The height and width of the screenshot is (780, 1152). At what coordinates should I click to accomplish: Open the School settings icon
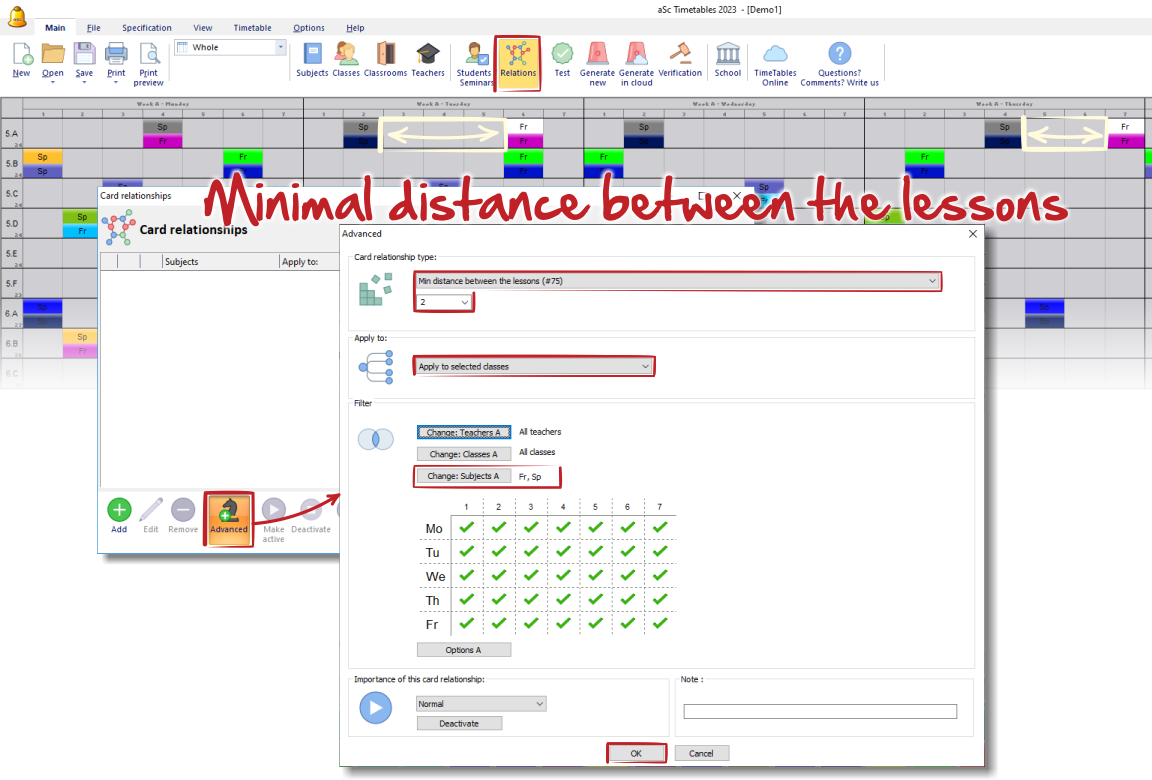(728, 54)
